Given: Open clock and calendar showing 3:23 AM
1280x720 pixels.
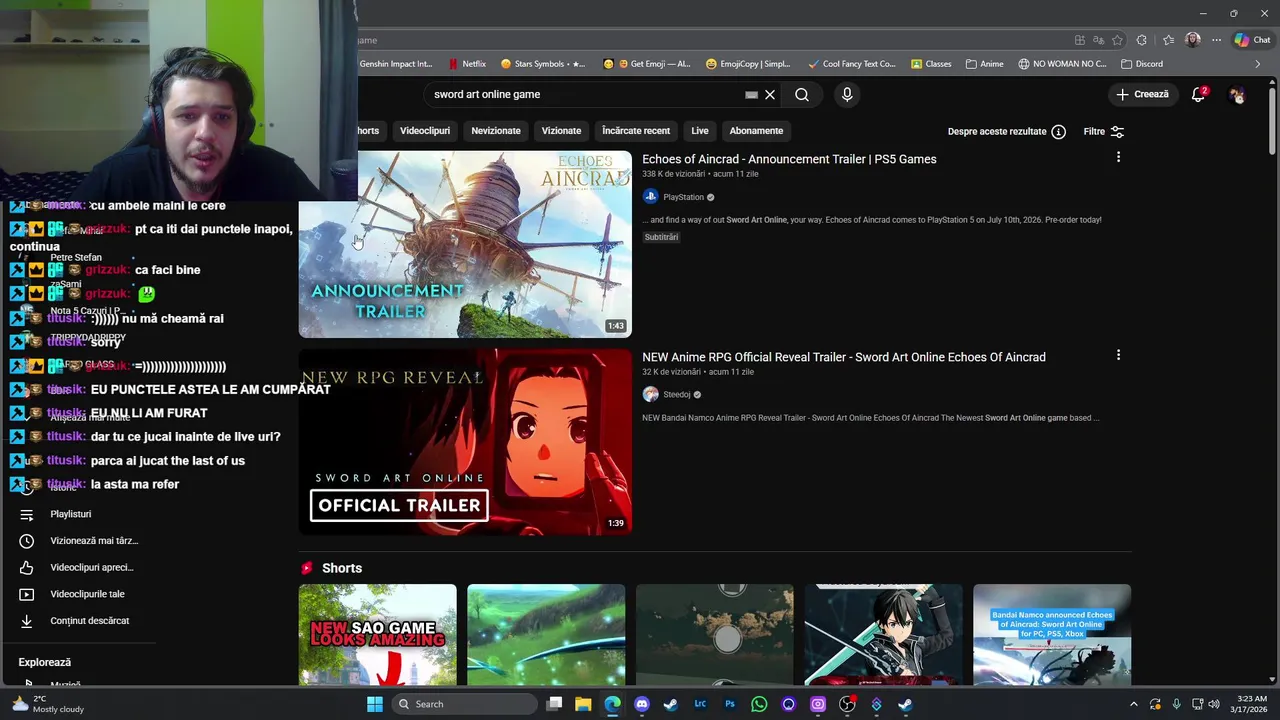Looking at the screenshot, I should coord(1252,704).
